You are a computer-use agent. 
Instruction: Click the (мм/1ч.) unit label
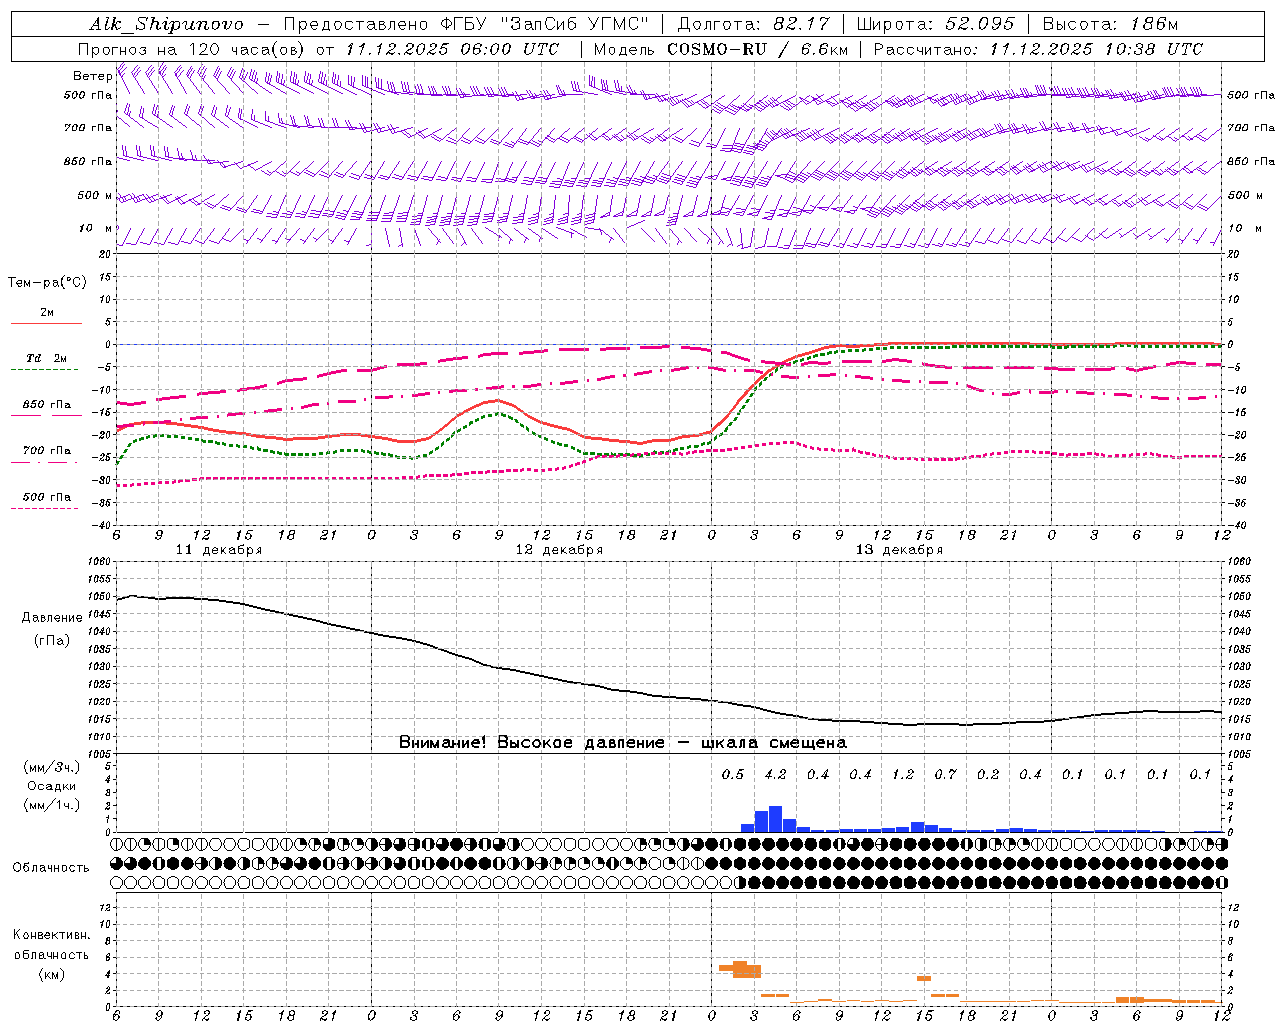click(x=51, y=805)
